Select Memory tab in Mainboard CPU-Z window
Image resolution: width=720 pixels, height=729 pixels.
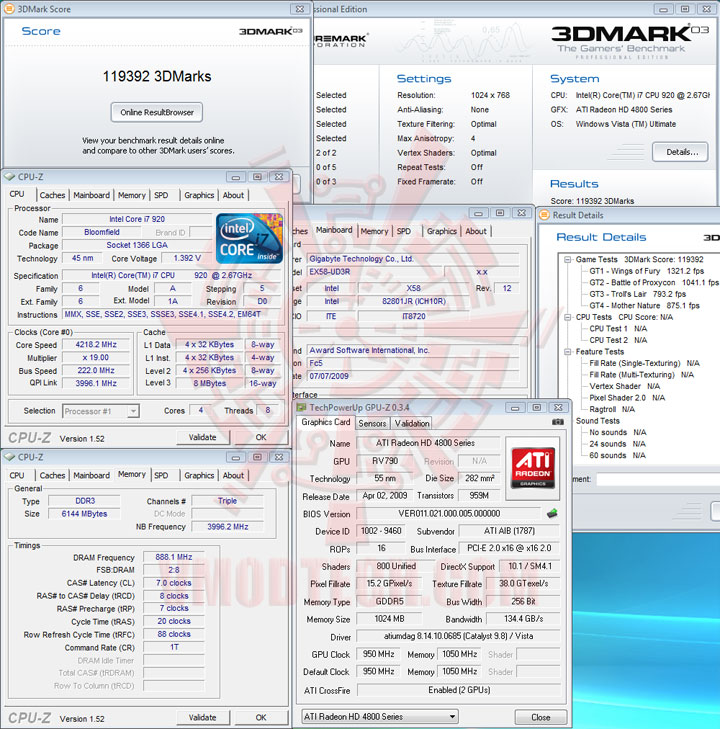coord(374,231)
